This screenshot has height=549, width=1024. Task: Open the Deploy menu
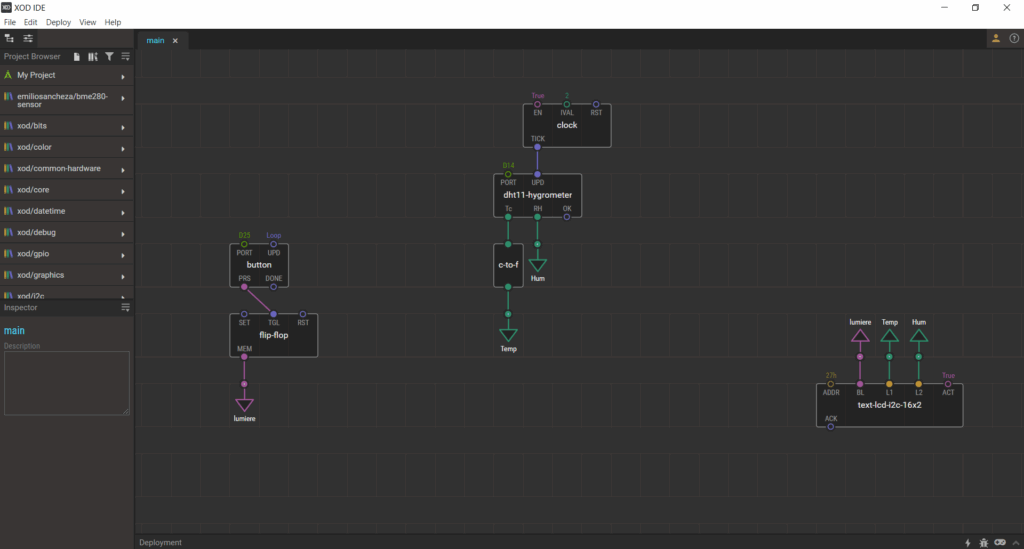[58, 22]
